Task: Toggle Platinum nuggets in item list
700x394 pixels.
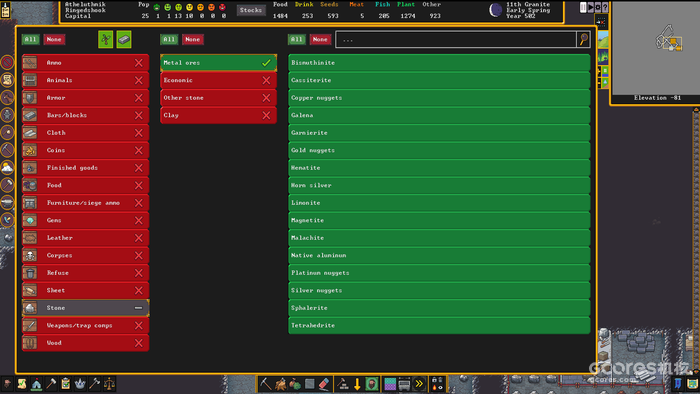Action: (439, 273)
